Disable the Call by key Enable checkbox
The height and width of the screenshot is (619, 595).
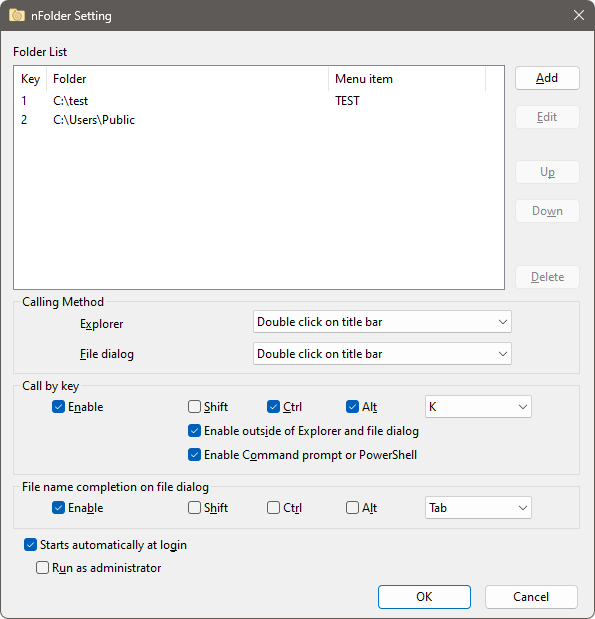[58, 407]
